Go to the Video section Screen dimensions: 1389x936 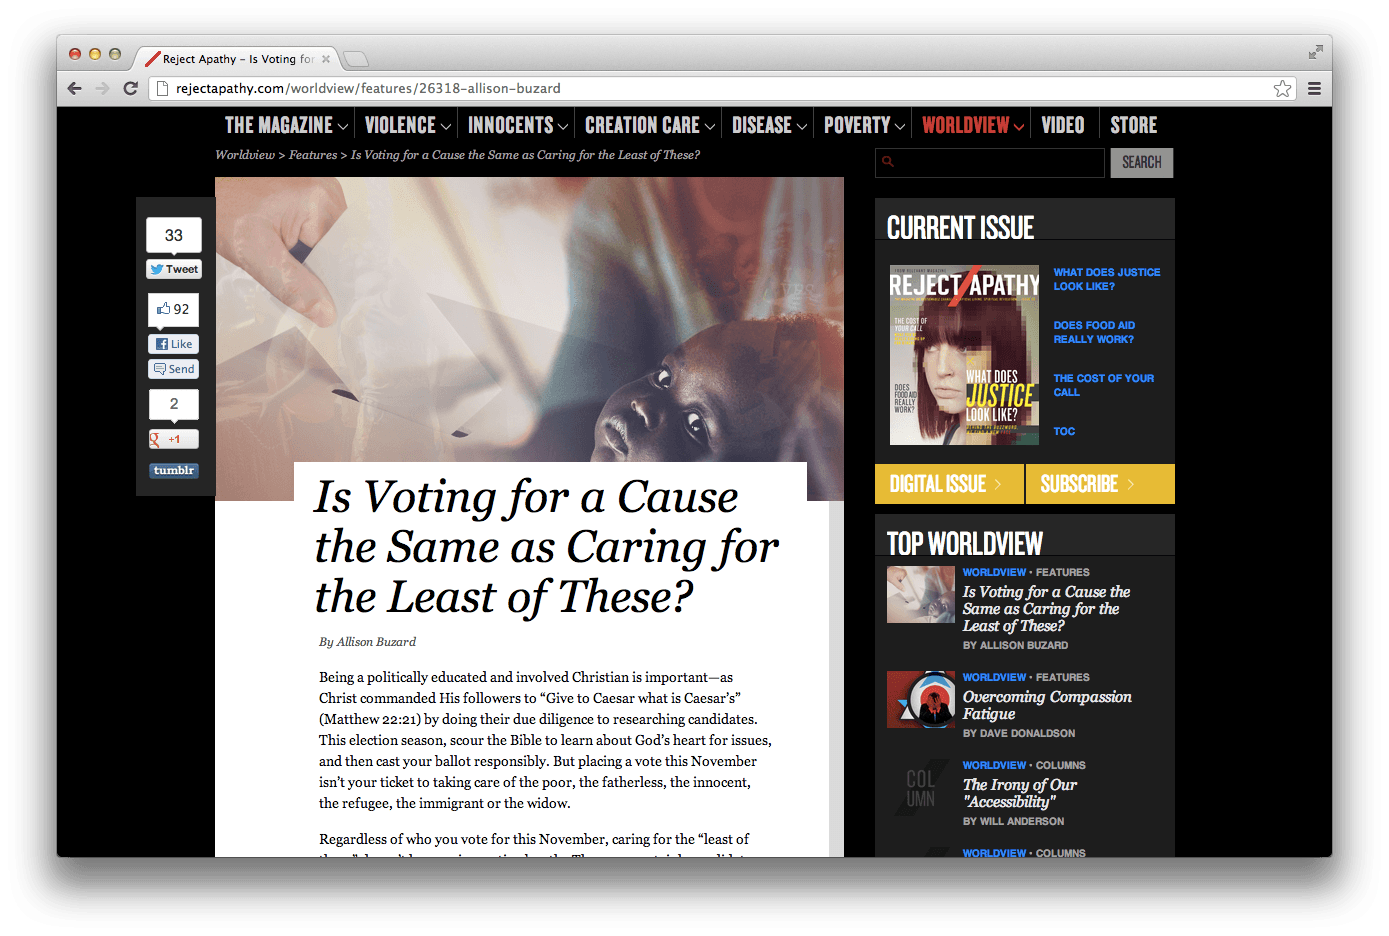pyautogui.click(x=1062, y=125)
